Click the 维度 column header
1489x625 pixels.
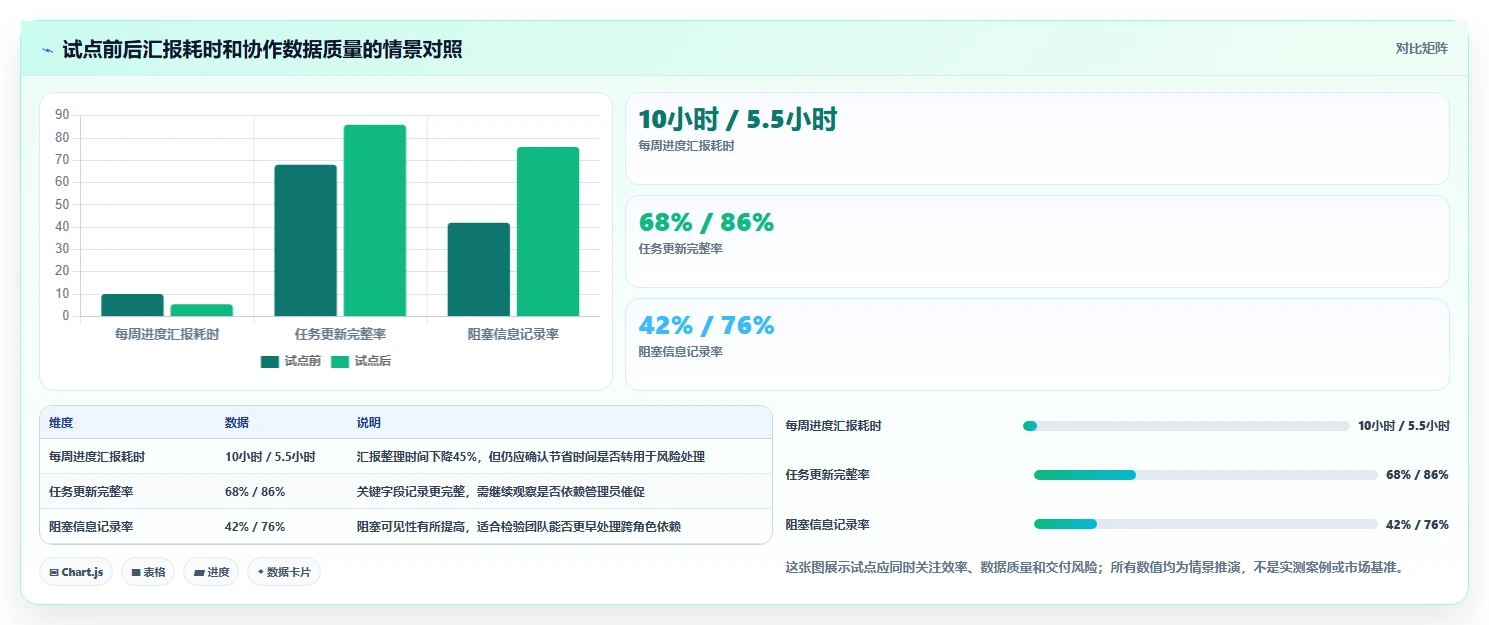[61, 423]
